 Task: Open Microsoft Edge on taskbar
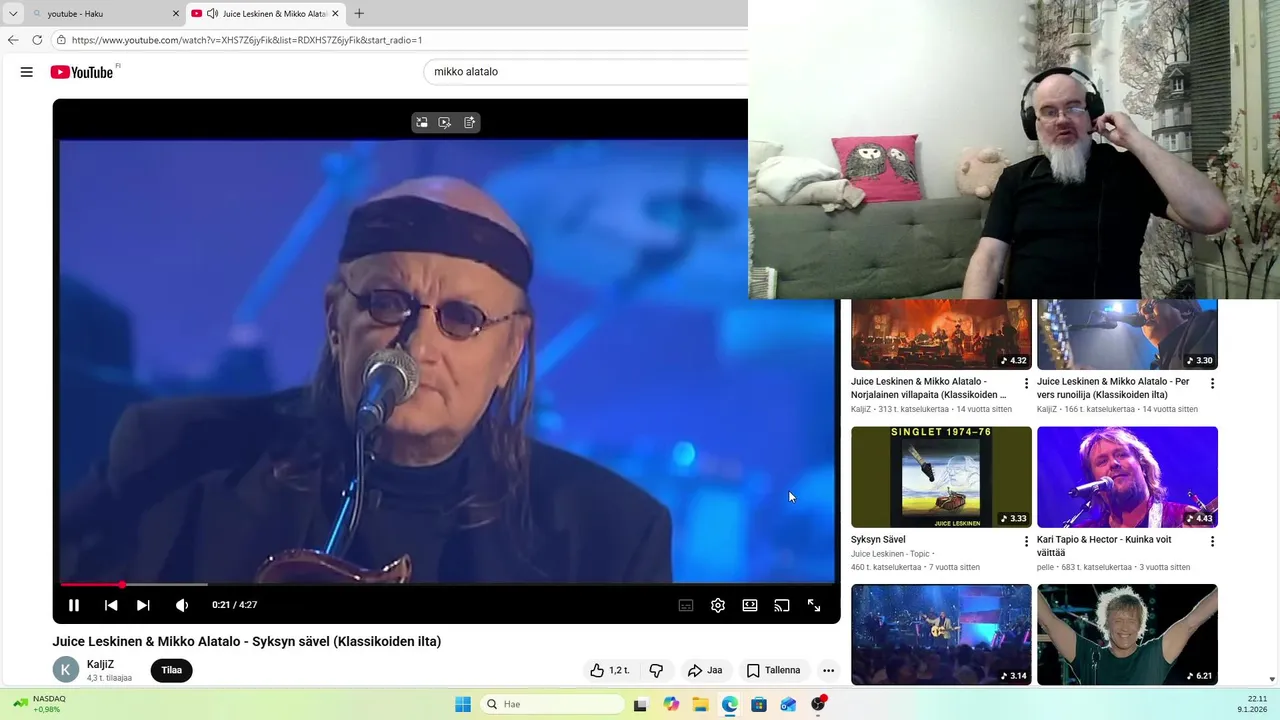click(x=730, y=704)
